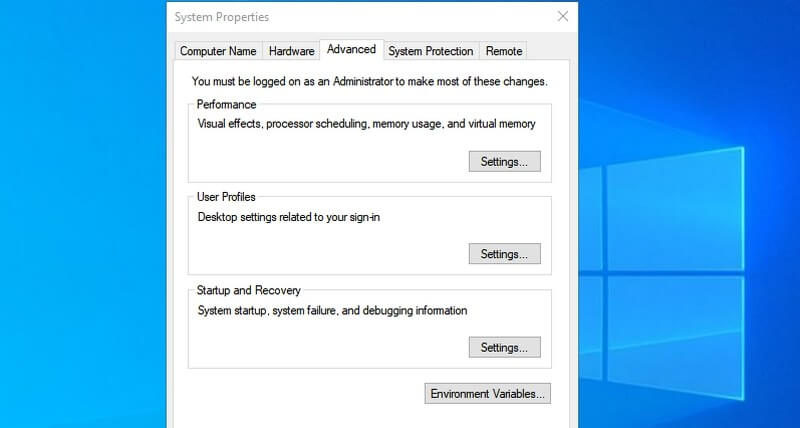Click the 'Visual effects, processor scheduling' description

366,124
